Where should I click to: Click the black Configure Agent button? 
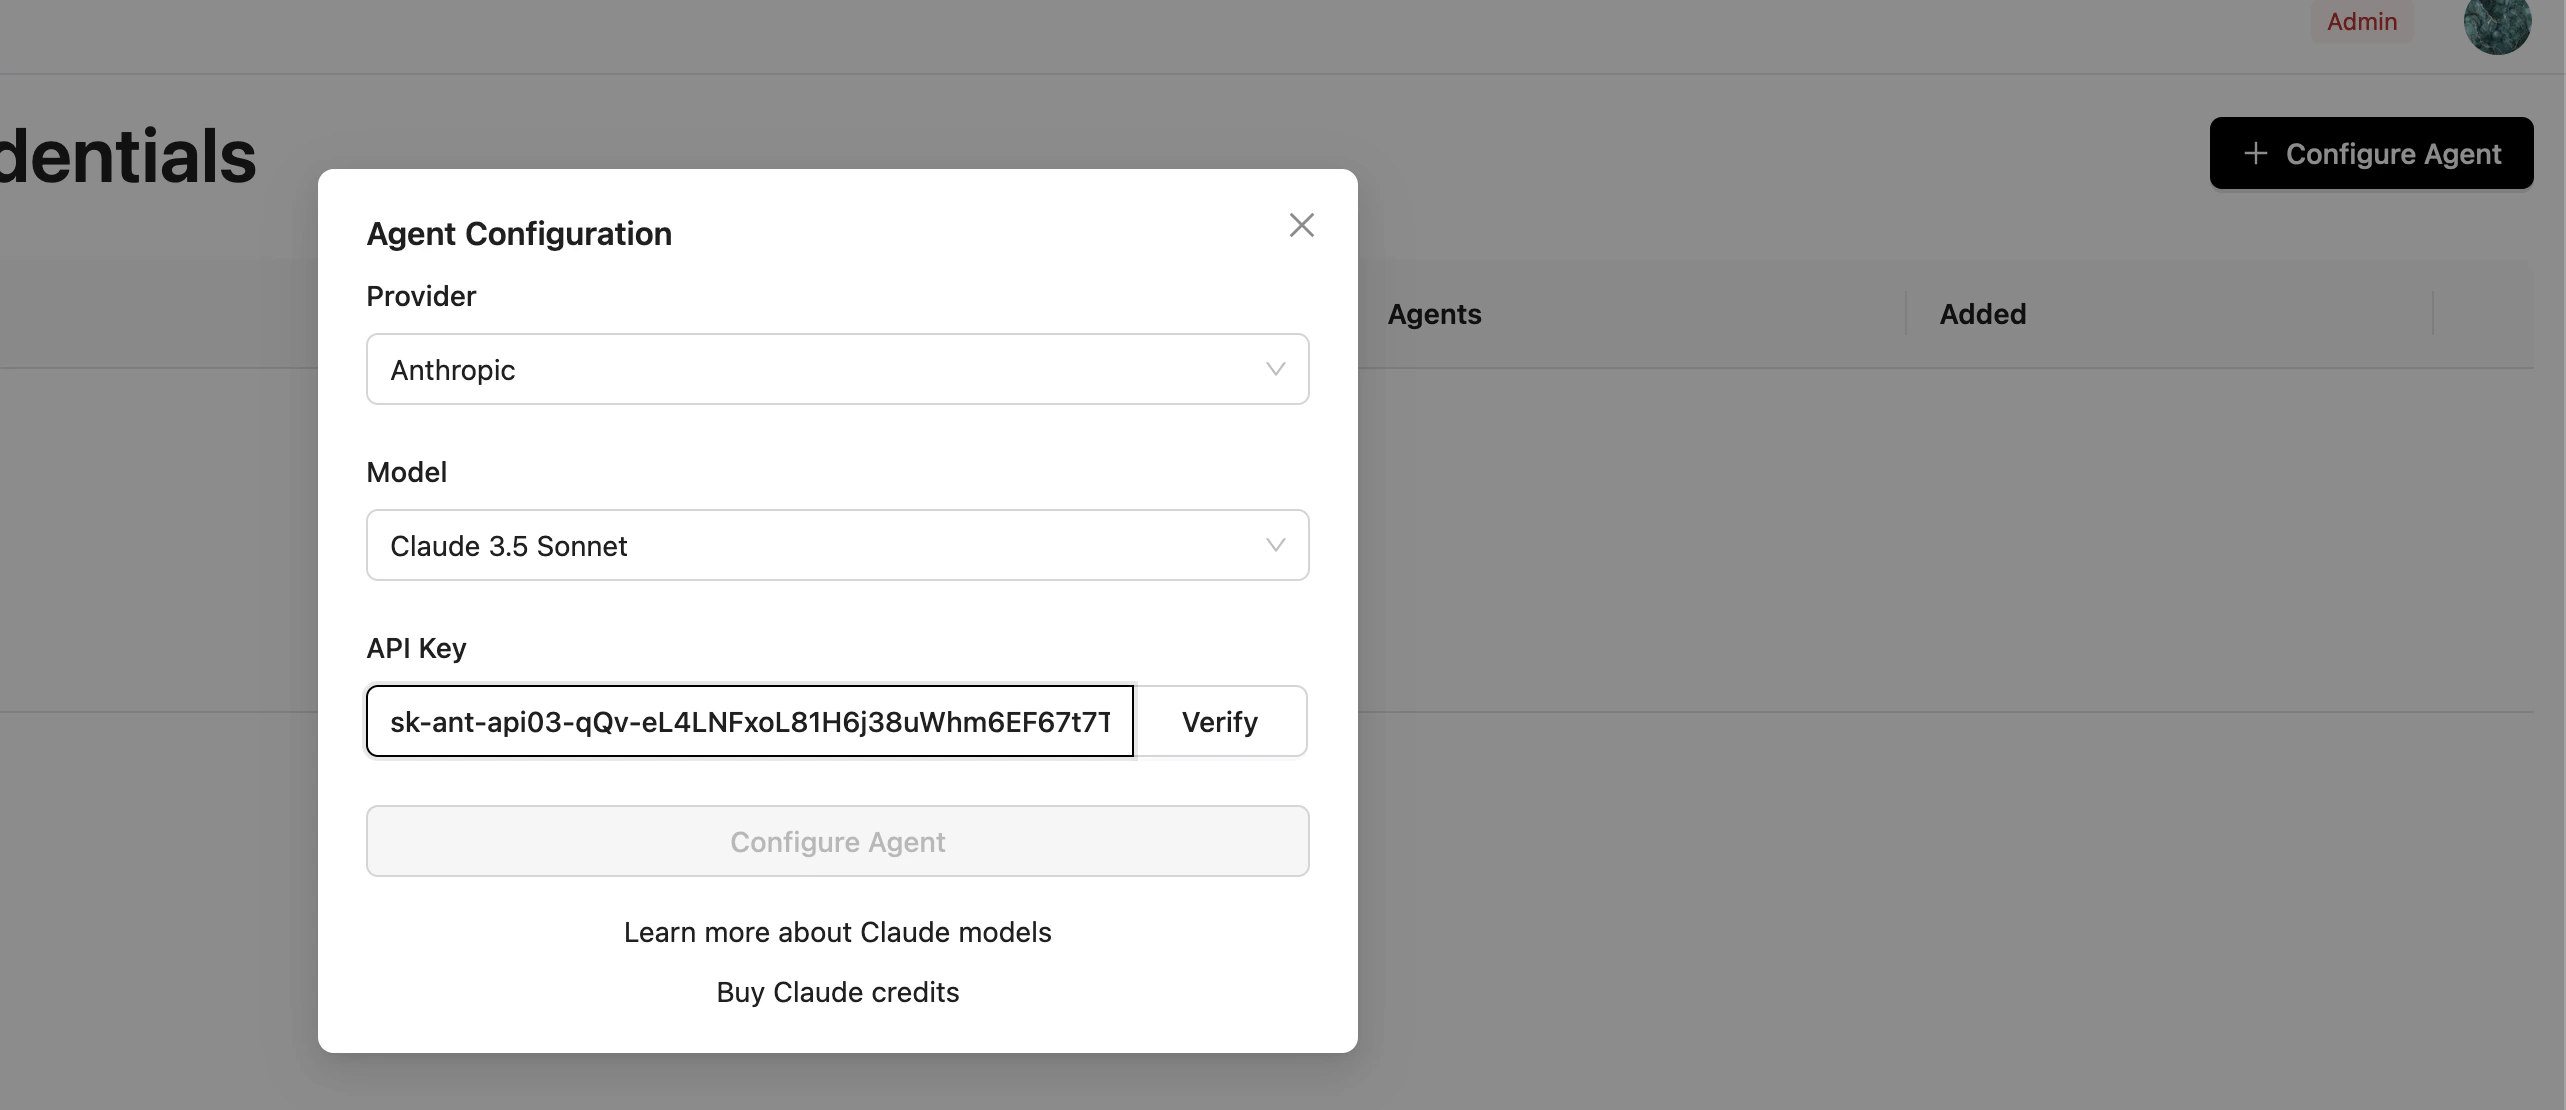pos(2371,153)
